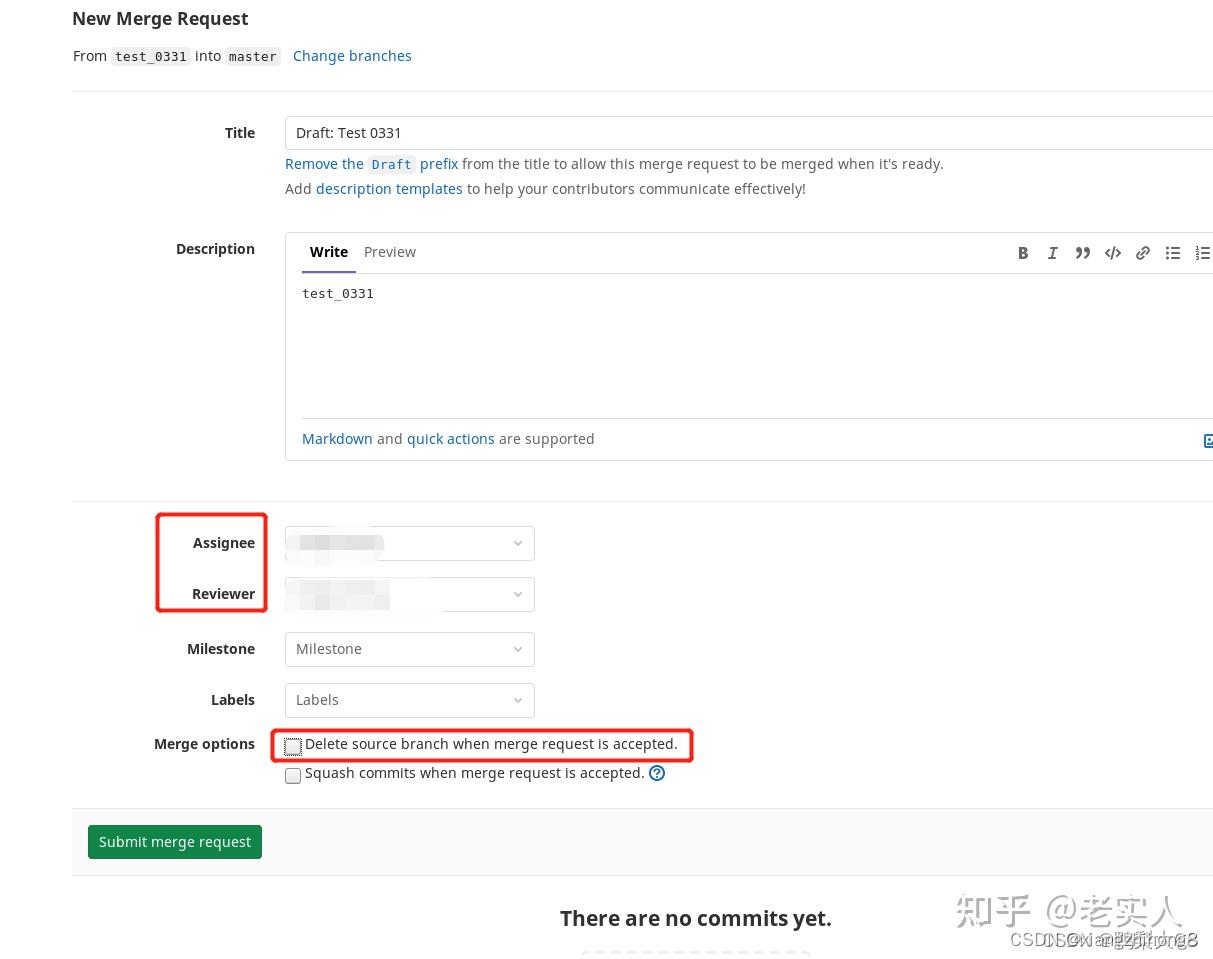Insert a bulleted list

1173,253
